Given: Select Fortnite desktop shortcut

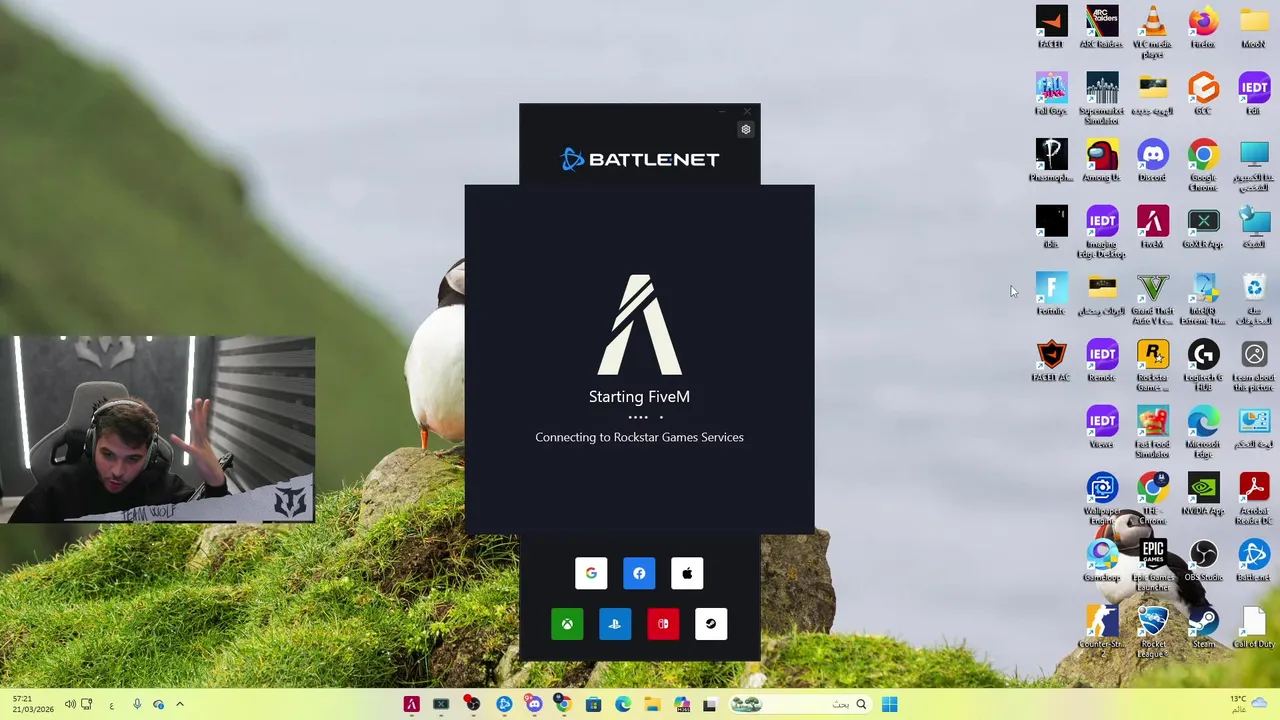Looking at the screenshot, I should 1051,295.
